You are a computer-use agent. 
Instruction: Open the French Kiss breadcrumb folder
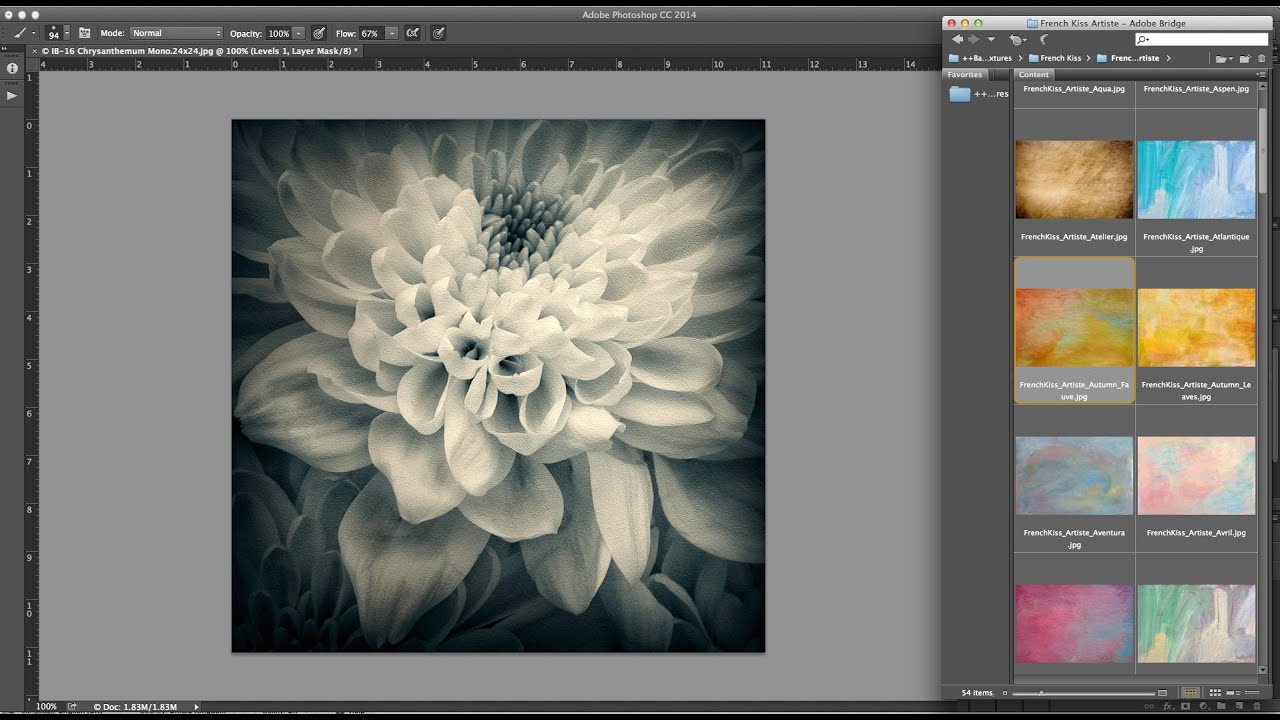pos(1059,58)
